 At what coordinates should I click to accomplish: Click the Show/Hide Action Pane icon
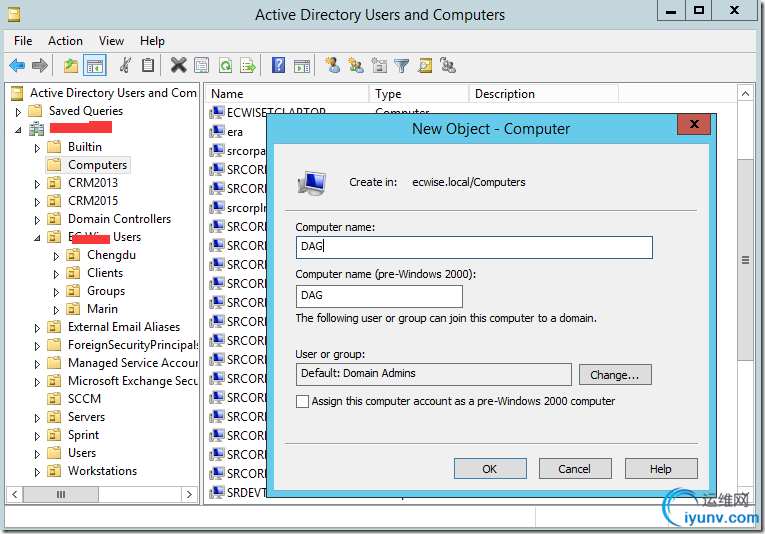tap(302, 65)
